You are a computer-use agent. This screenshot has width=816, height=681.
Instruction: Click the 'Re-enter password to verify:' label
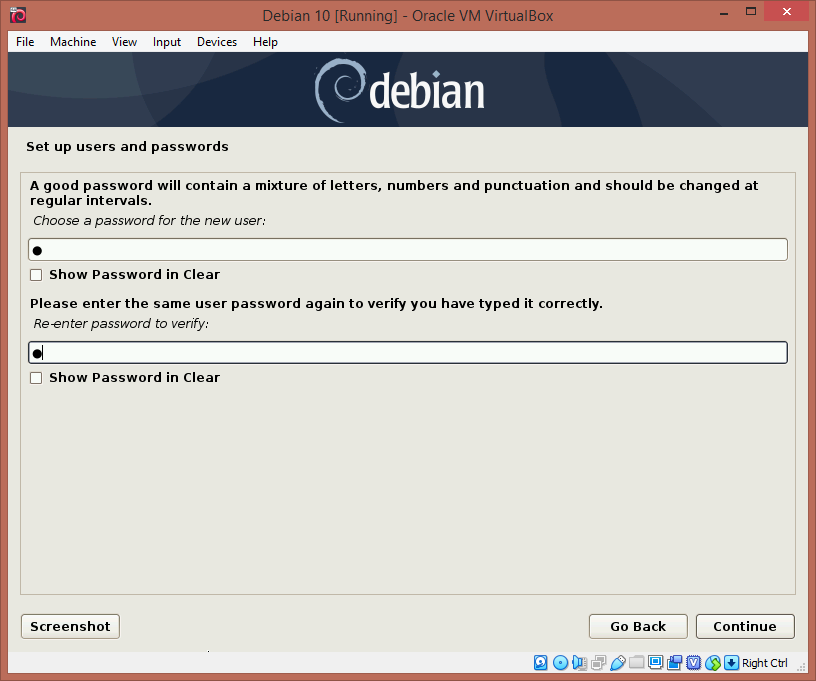pyautogui.click(x=121, y=324)
